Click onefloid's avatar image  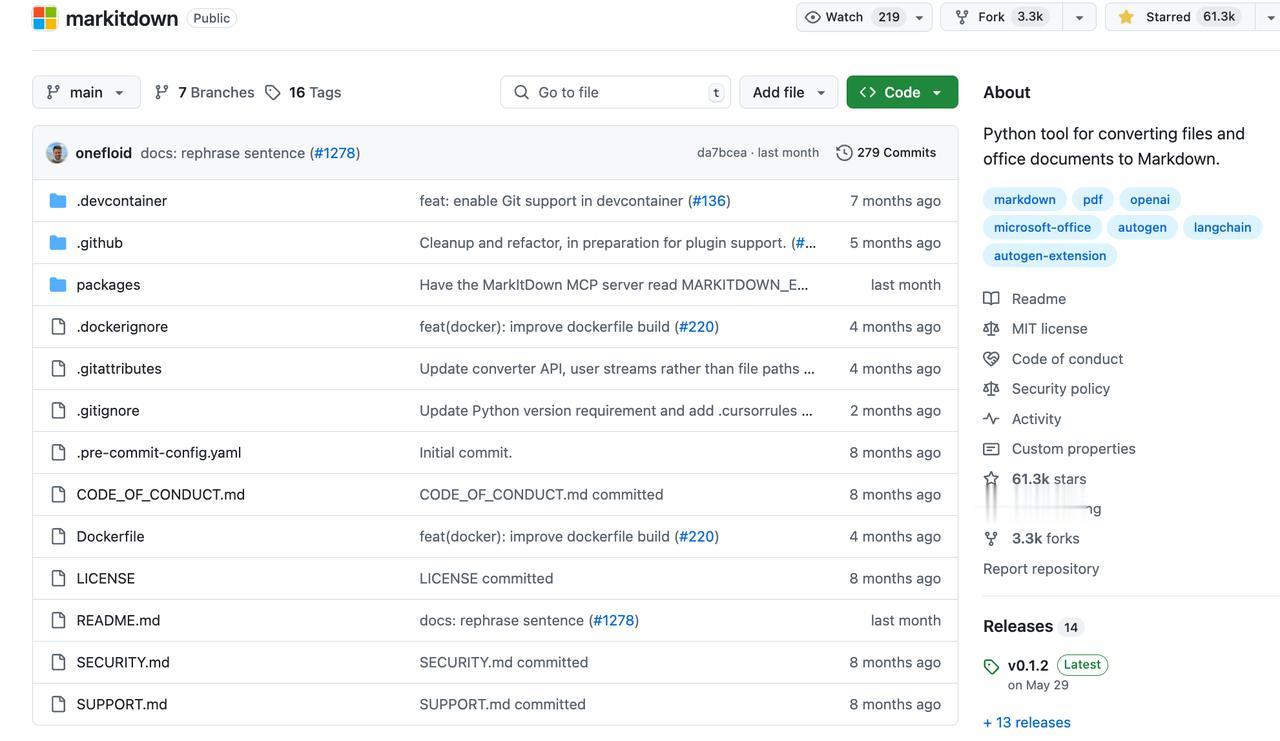coord(57,153)
